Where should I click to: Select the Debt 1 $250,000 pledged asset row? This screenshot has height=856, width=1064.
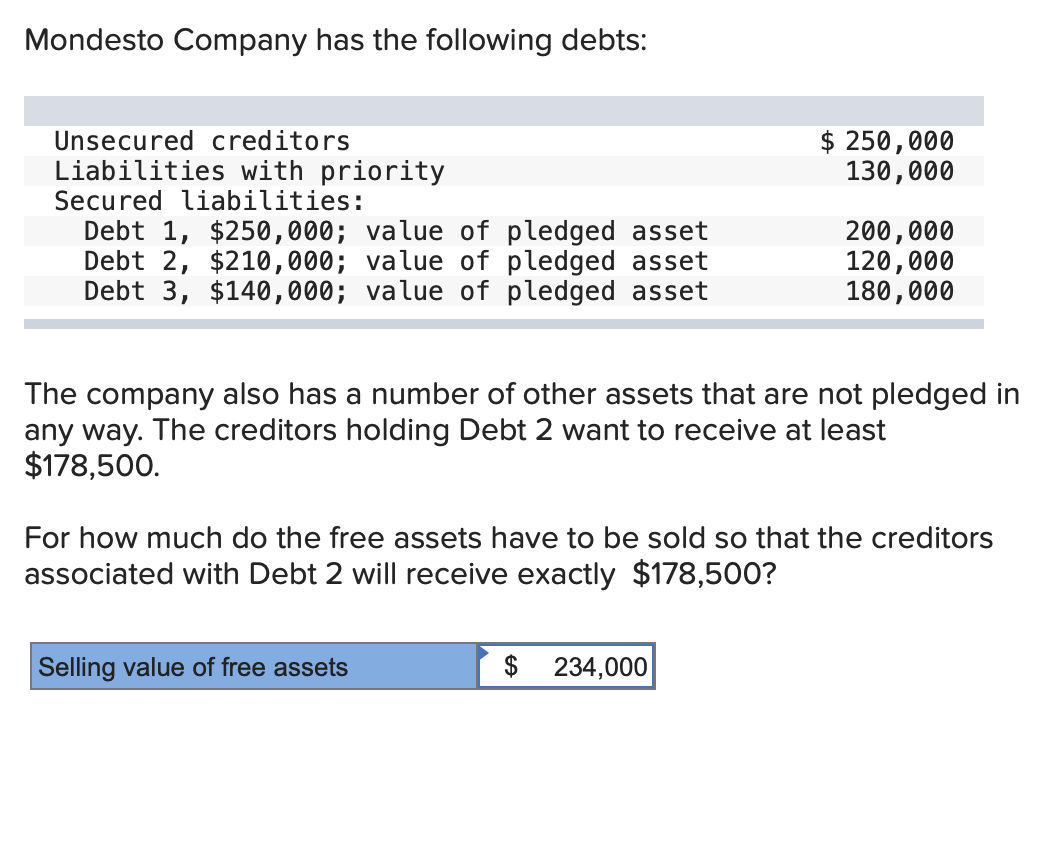[504, 231]
